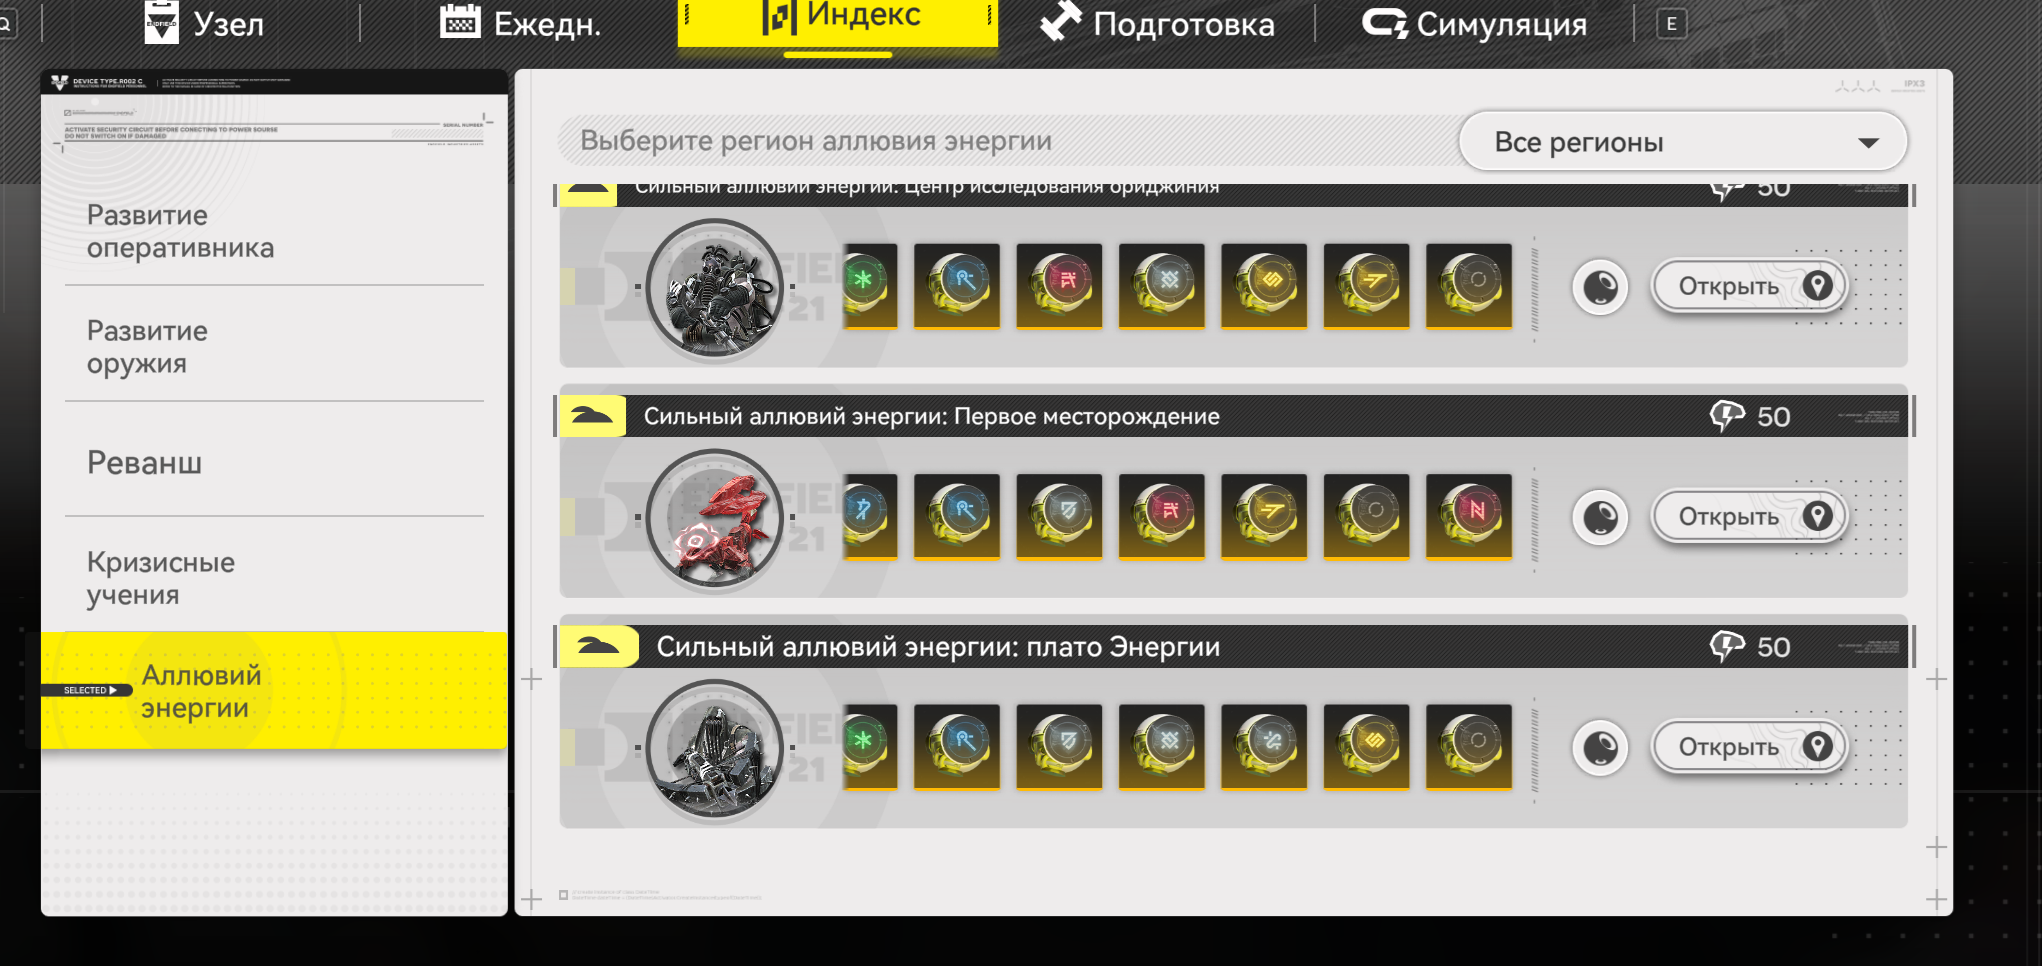The height and width of the screenshot is (966, 2042).
Task: Click the round tracking icon in the top alluvium row
Action: (1600, 288)
